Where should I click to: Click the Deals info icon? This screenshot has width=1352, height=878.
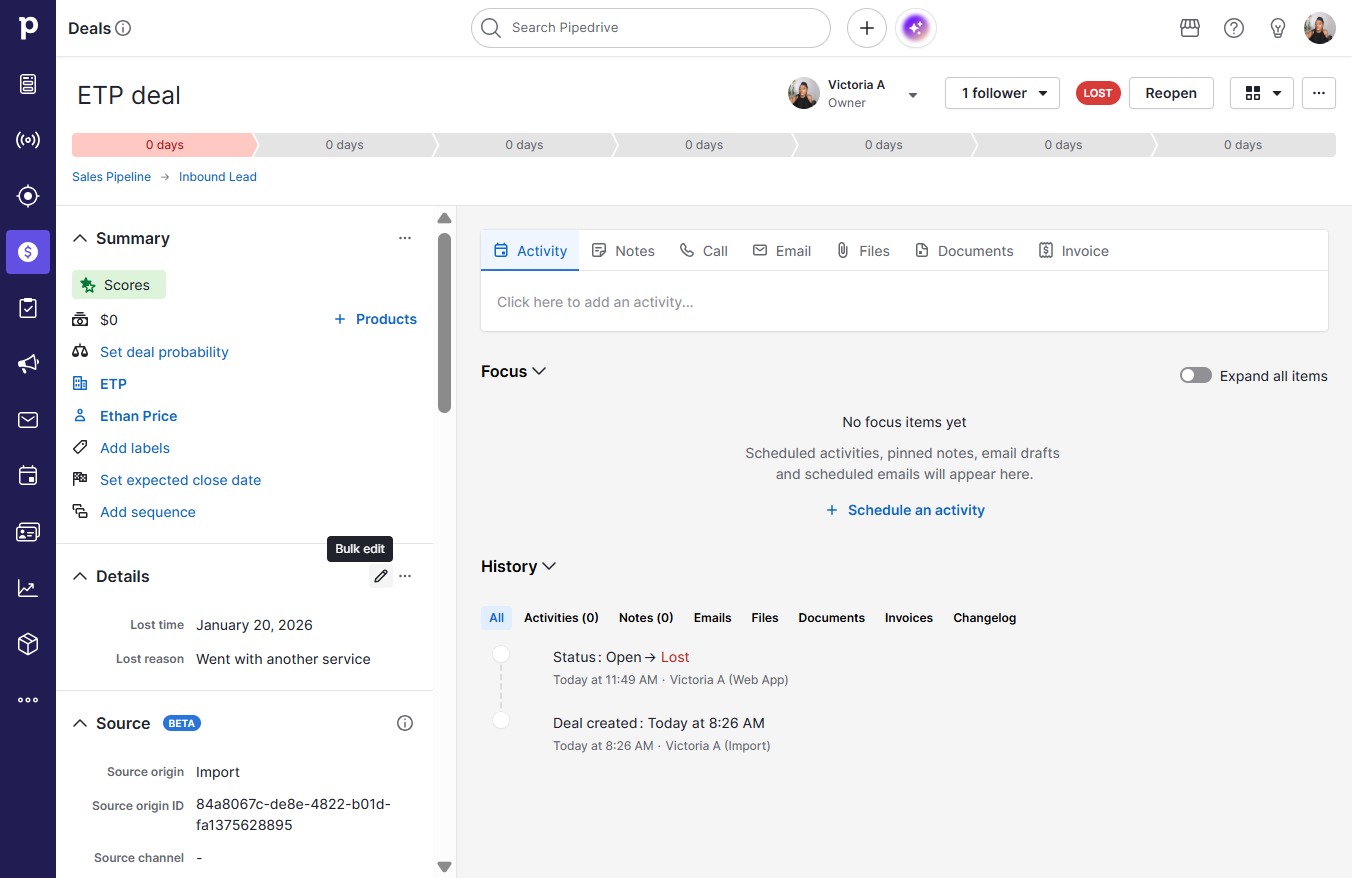(x=123, y=28)
